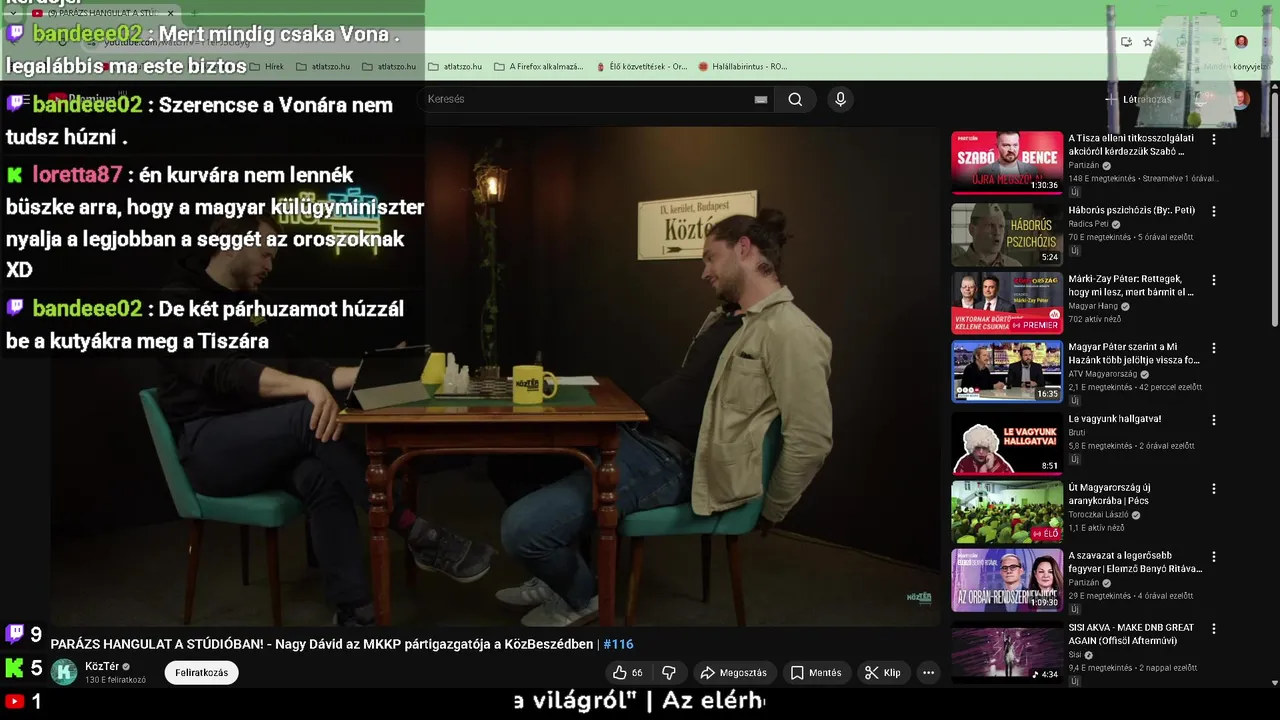The width and height of the screenshot is (1280, 720).
Task: Like the video with thumbs-up button
Action: point(628,673)
